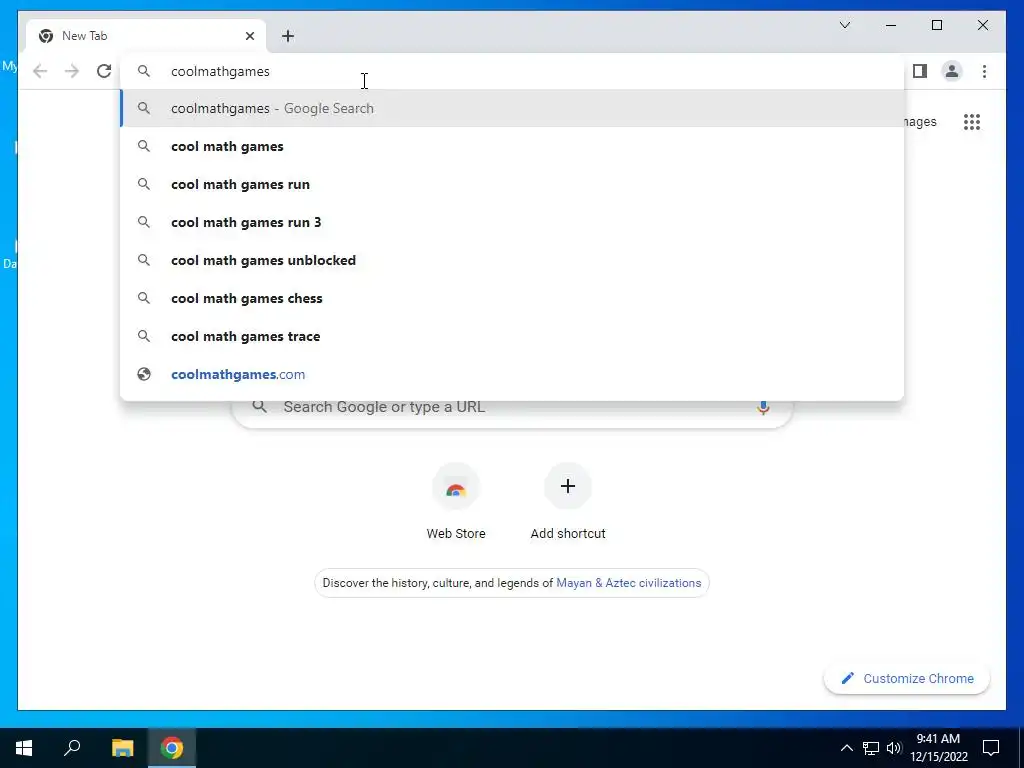
Task: Click the Google search box on page
Action: click(512, 408)
